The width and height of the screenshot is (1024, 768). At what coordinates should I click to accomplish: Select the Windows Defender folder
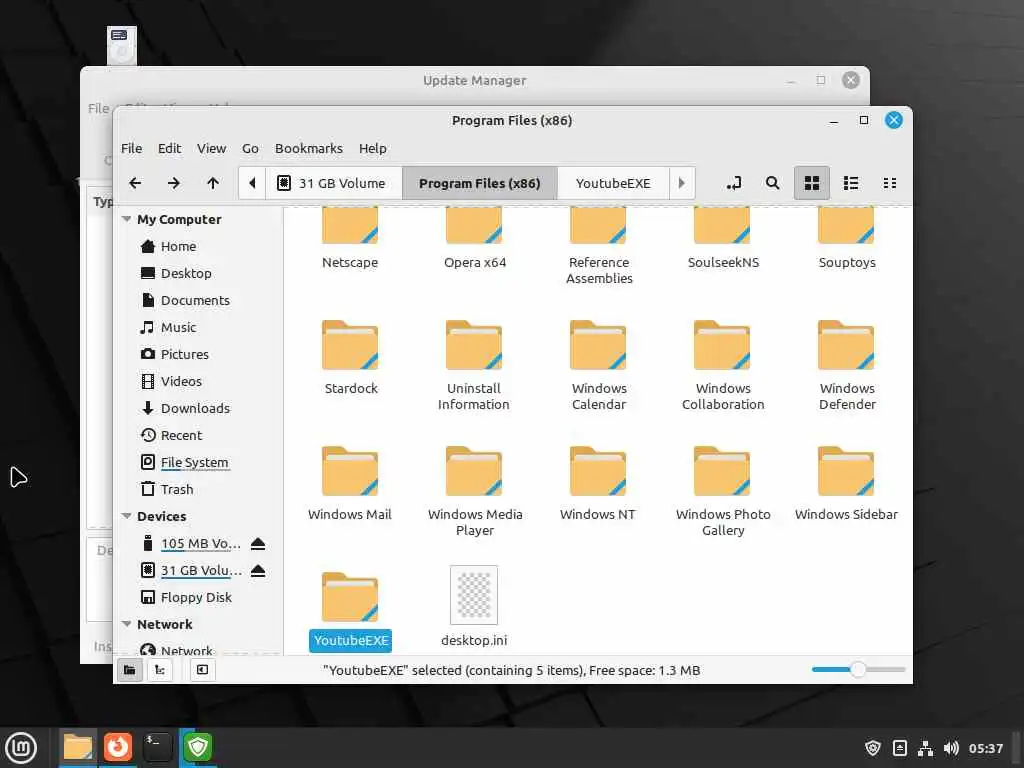(x=847, y=366)
